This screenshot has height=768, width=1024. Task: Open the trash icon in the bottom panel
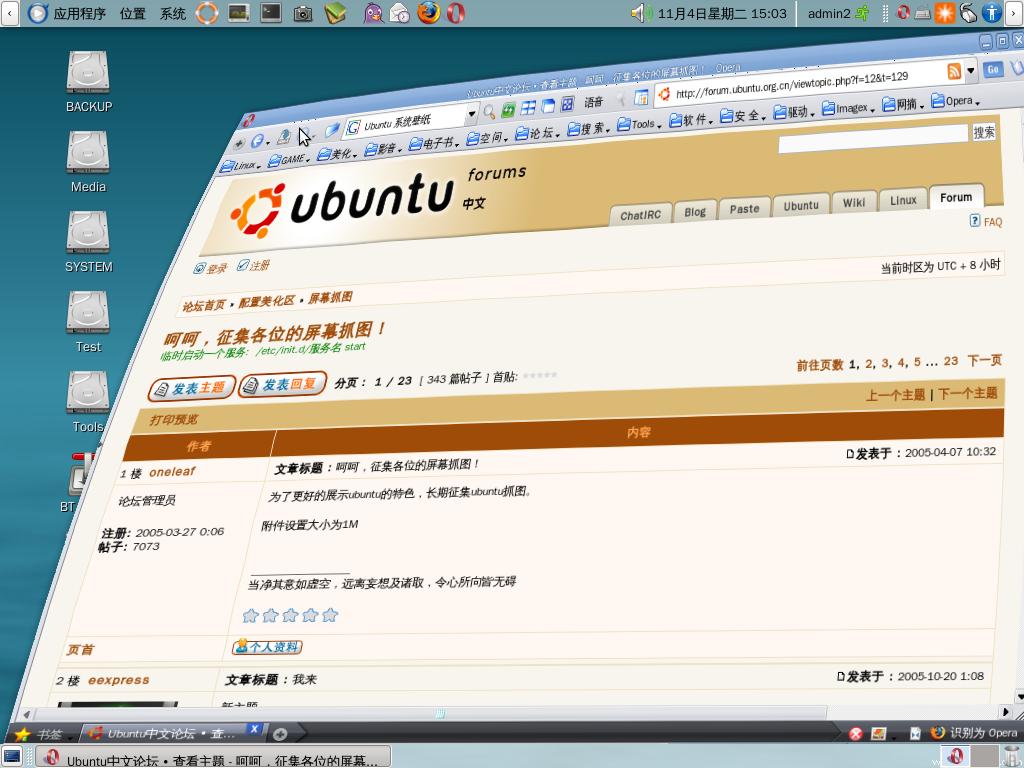tap(1012, 757)
